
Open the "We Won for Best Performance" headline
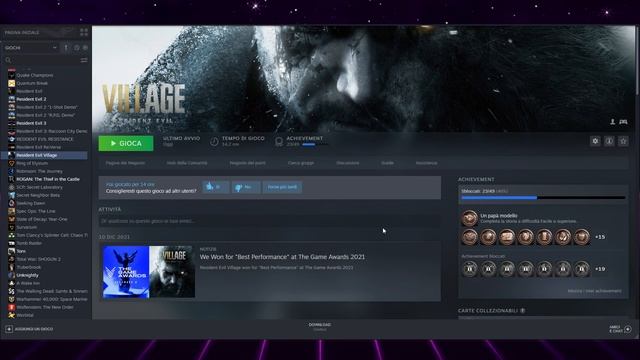pyautogui.click(x=282, y=257)
